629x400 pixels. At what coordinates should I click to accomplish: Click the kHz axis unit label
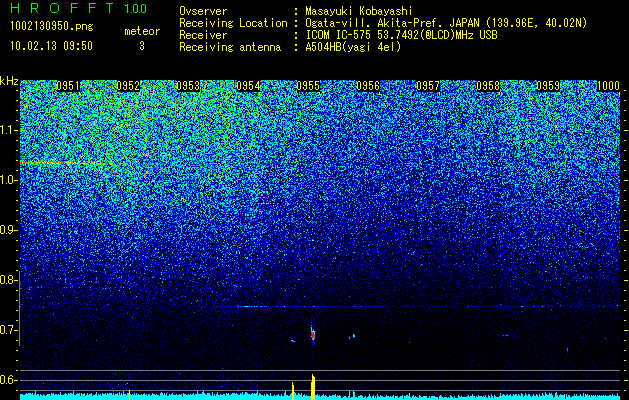(9, 81)
